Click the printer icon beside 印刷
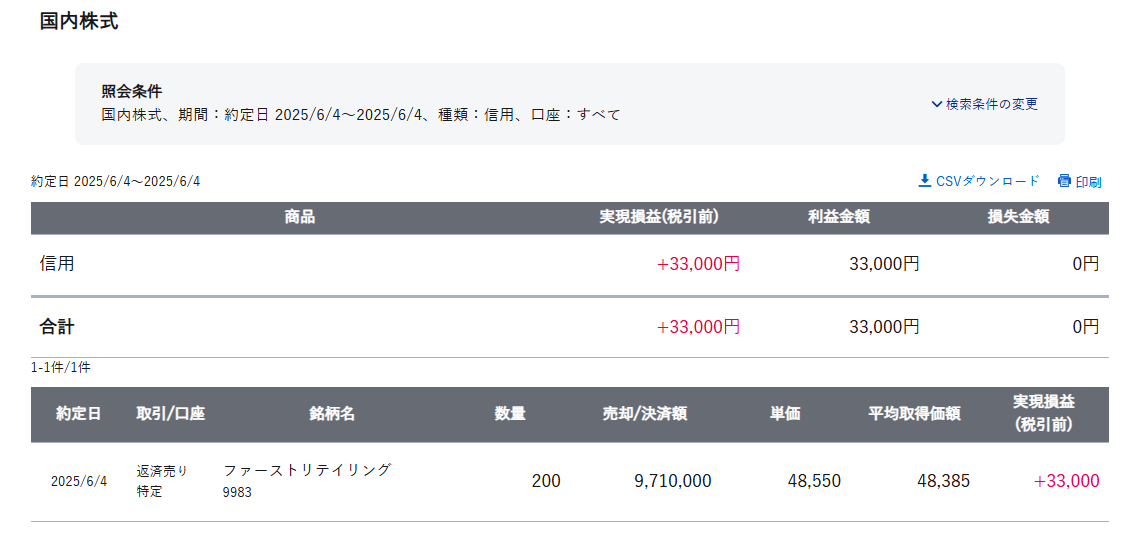This screenshot has height=547, width=1132. coord(1064,181)
